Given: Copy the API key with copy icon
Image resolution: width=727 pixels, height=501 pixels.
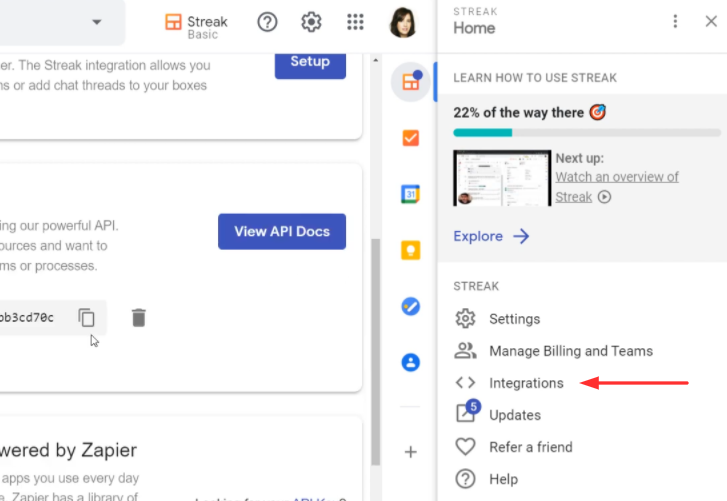Looking at the screenshot, I should click(87, 317).
